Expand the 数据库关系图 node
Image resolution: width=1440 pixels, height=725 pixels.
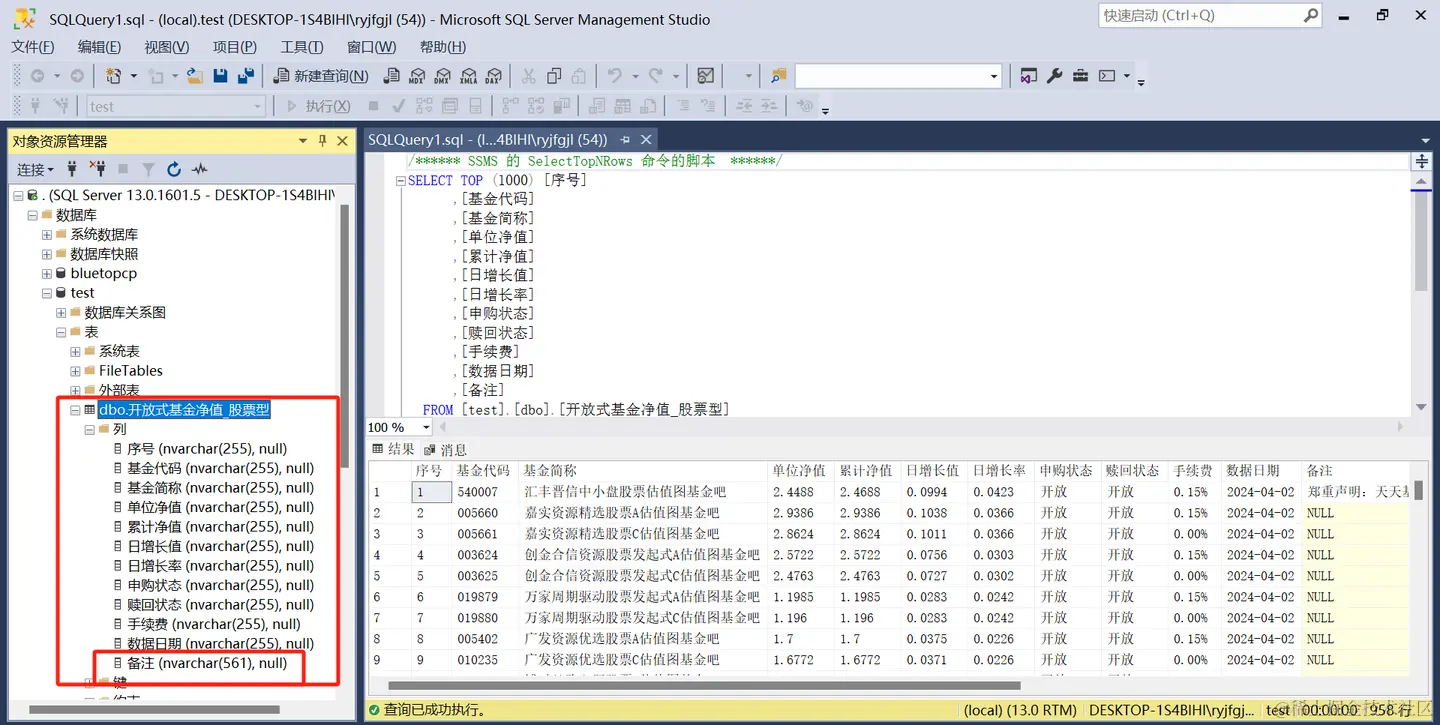click(61, 313)
